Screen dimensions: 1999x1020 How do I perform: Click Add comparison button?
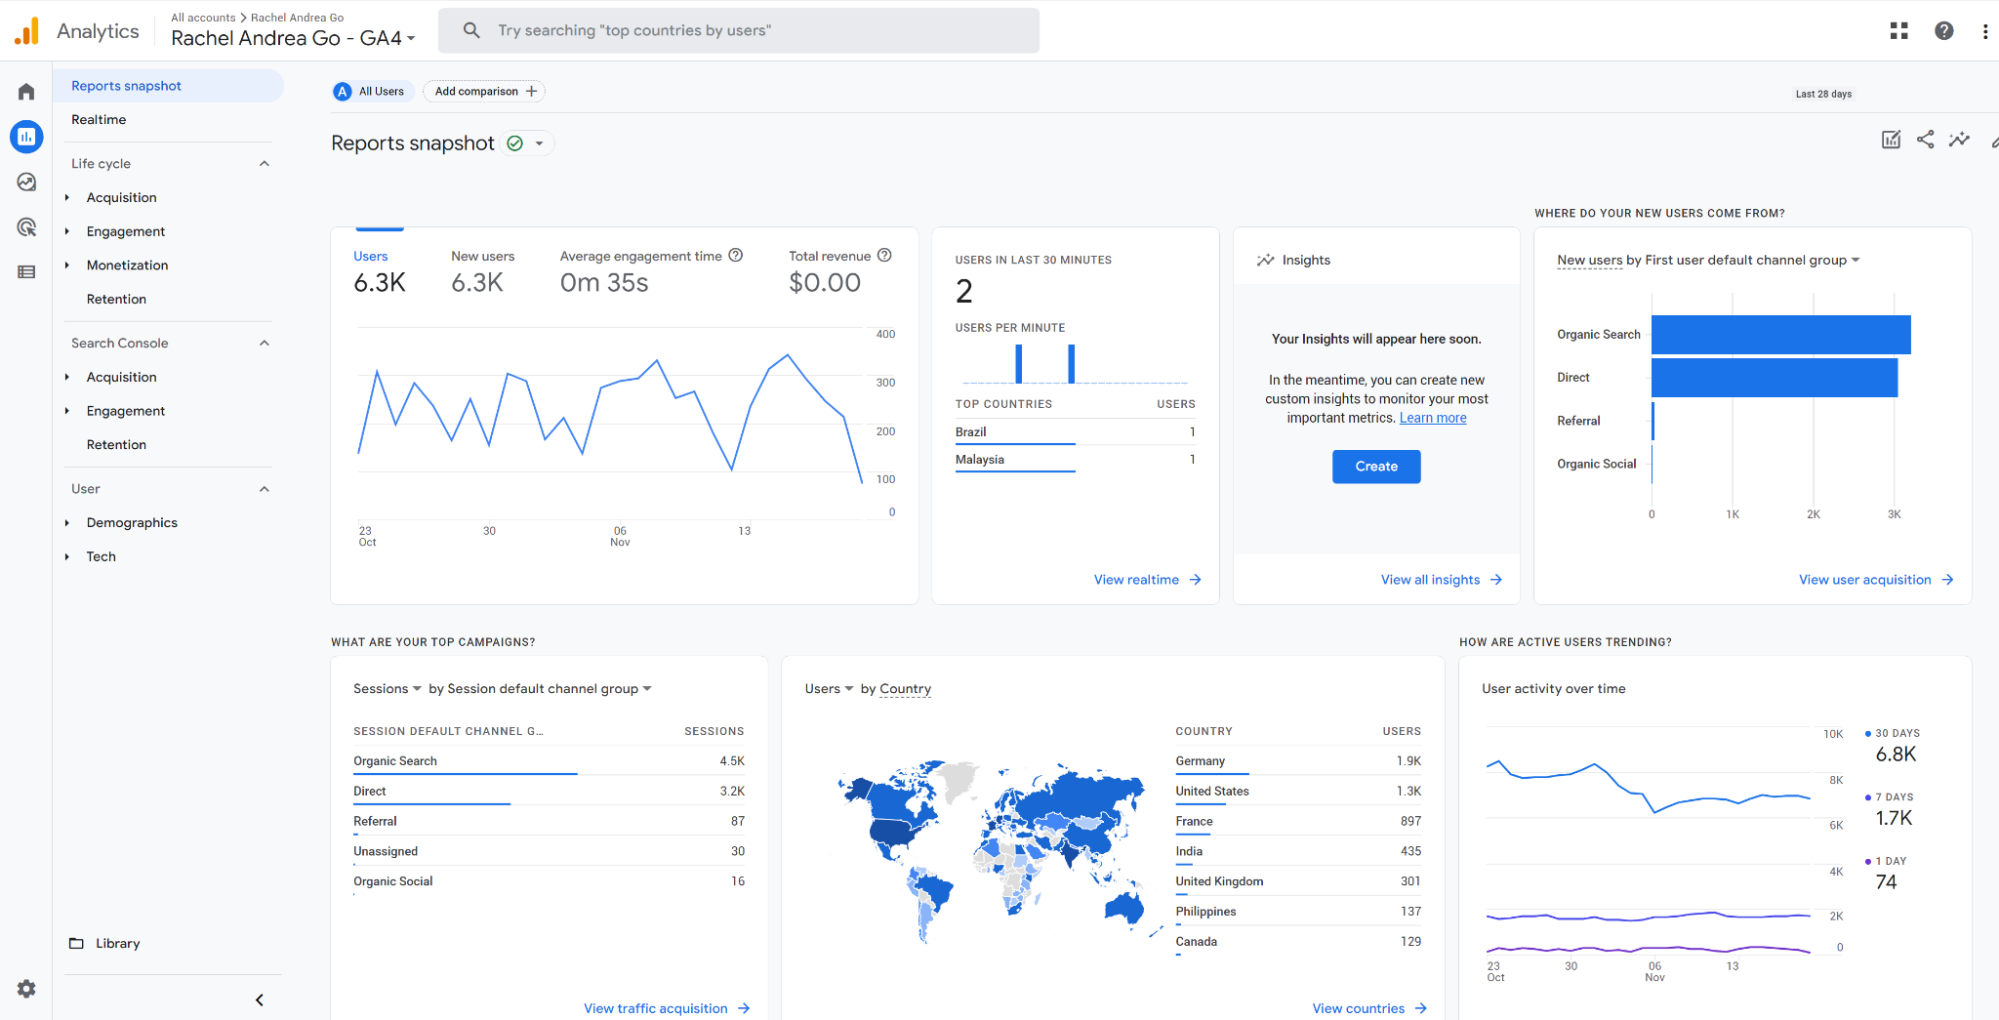pyautogui.click(x=486, y=91)
